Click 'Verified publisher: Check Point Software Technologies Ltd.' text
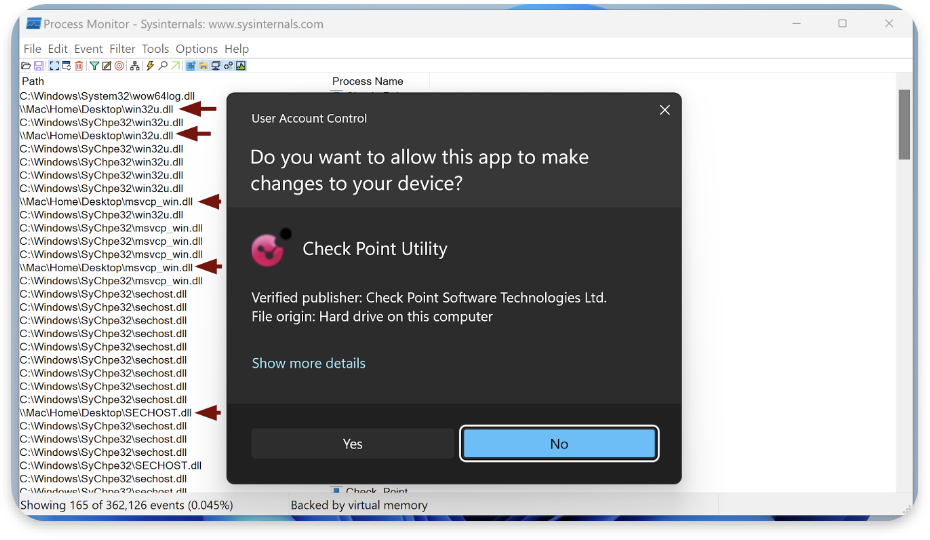The image size is (930, 540). 429,297
